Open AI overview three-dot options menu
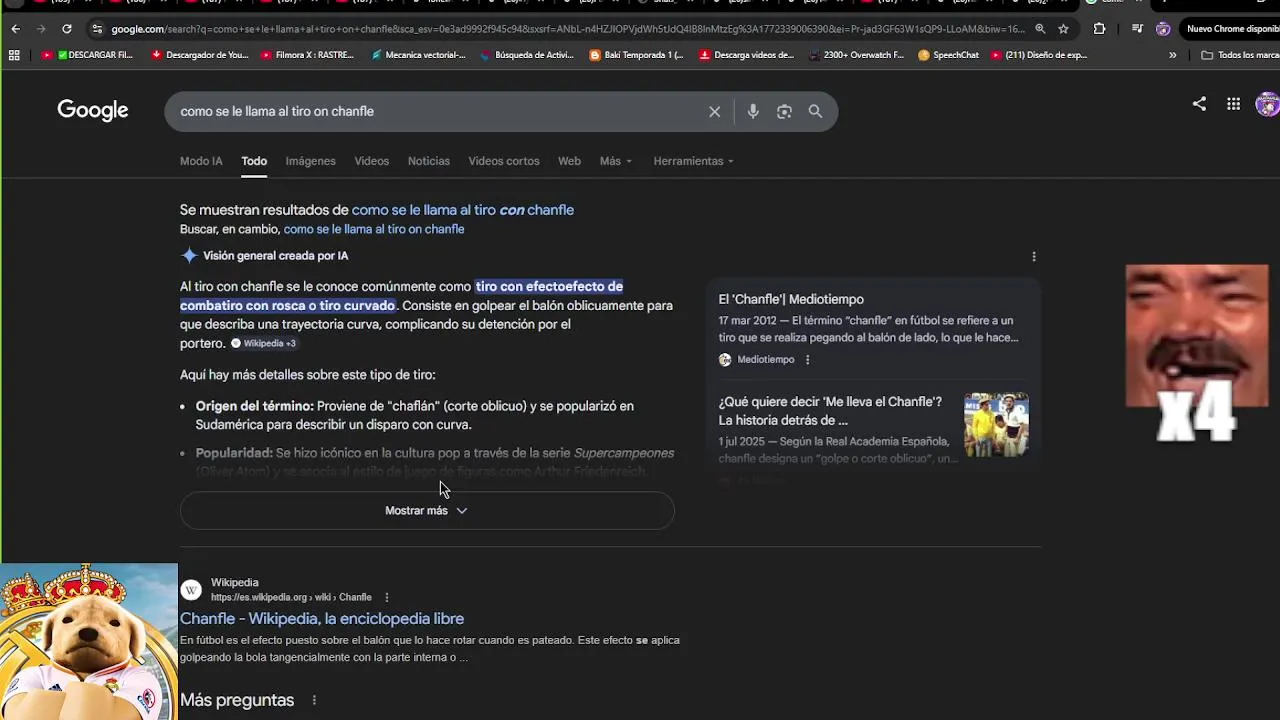The width and height of the screenshot is (1280, 720). (1034, 257)
